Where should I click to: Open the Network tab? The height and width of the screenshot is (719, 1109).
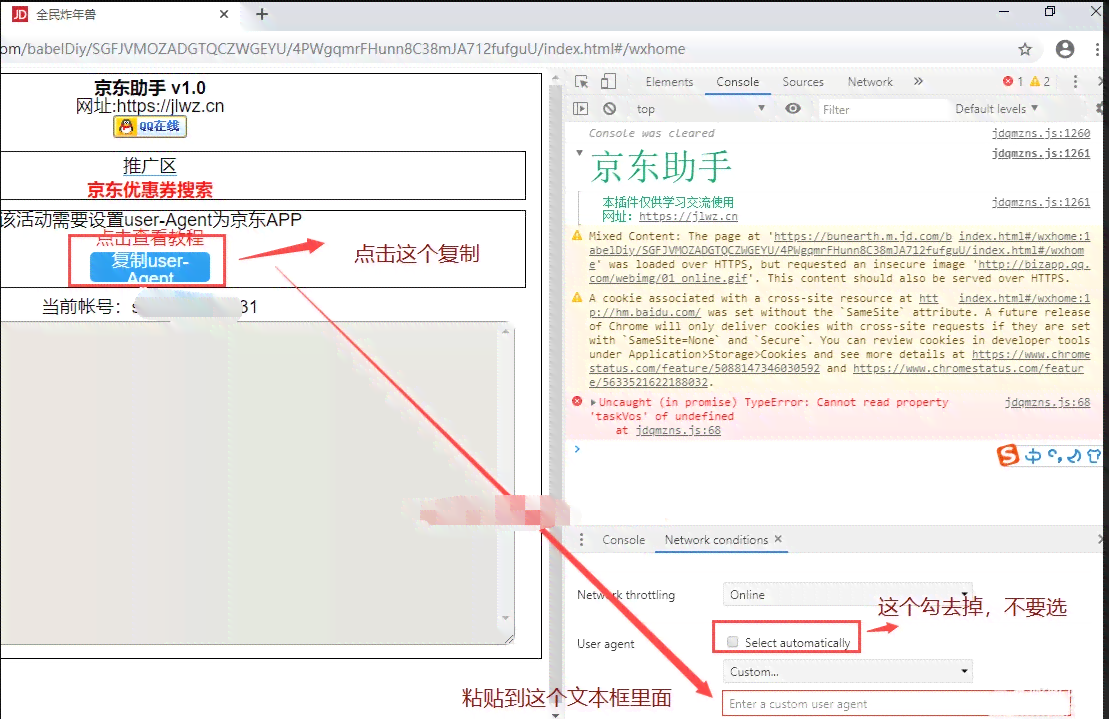pos(870,82)
